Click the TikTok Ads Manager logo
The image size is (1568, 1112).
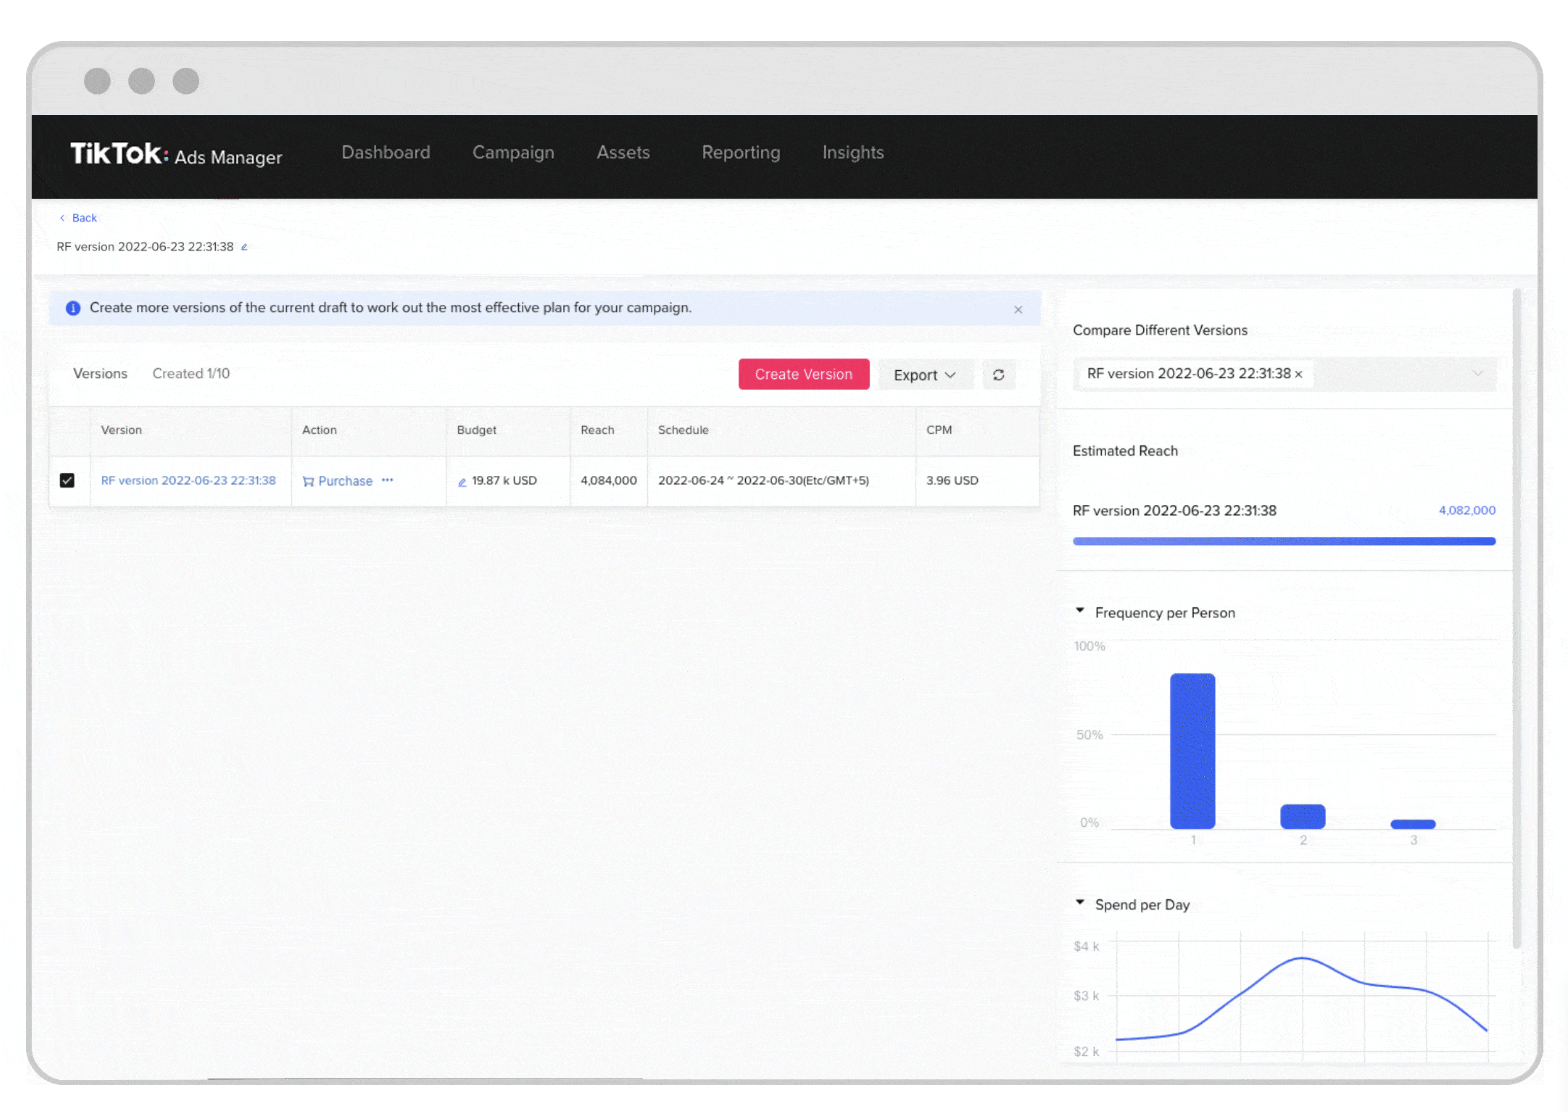[x=176, y=154]
